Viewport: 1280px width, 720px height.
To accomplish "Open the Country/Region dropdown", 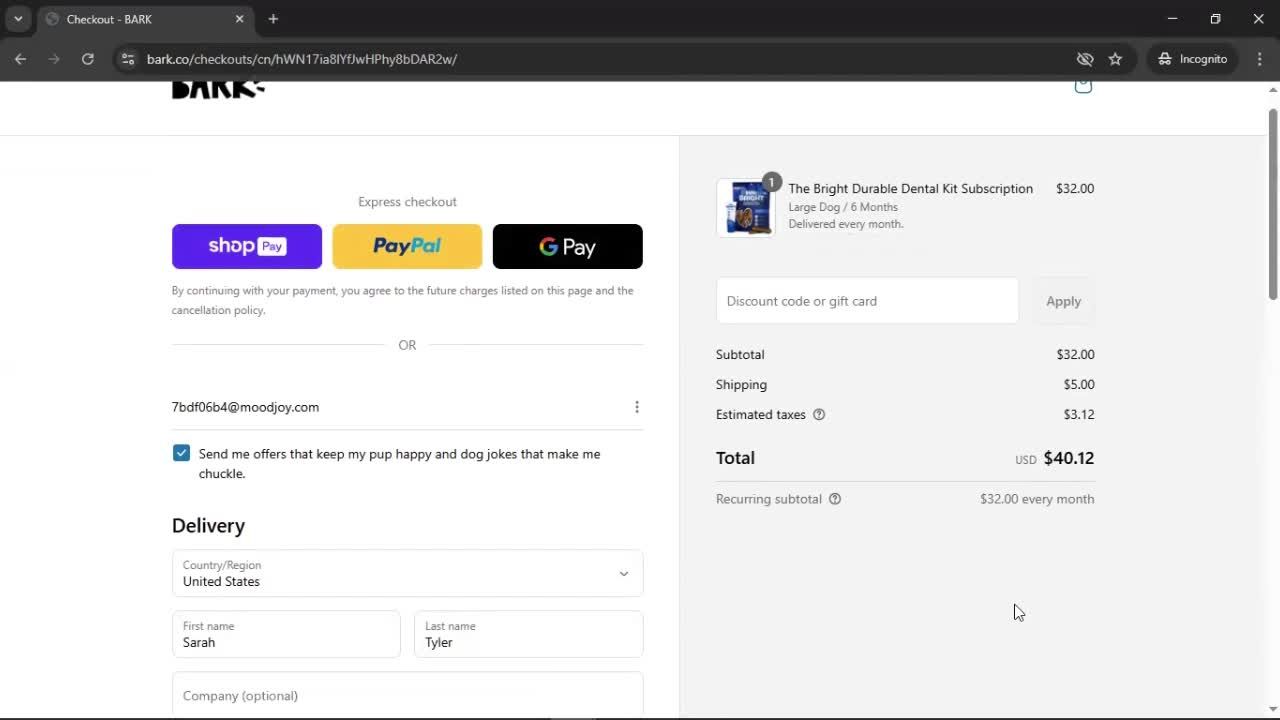I will 408,574.
